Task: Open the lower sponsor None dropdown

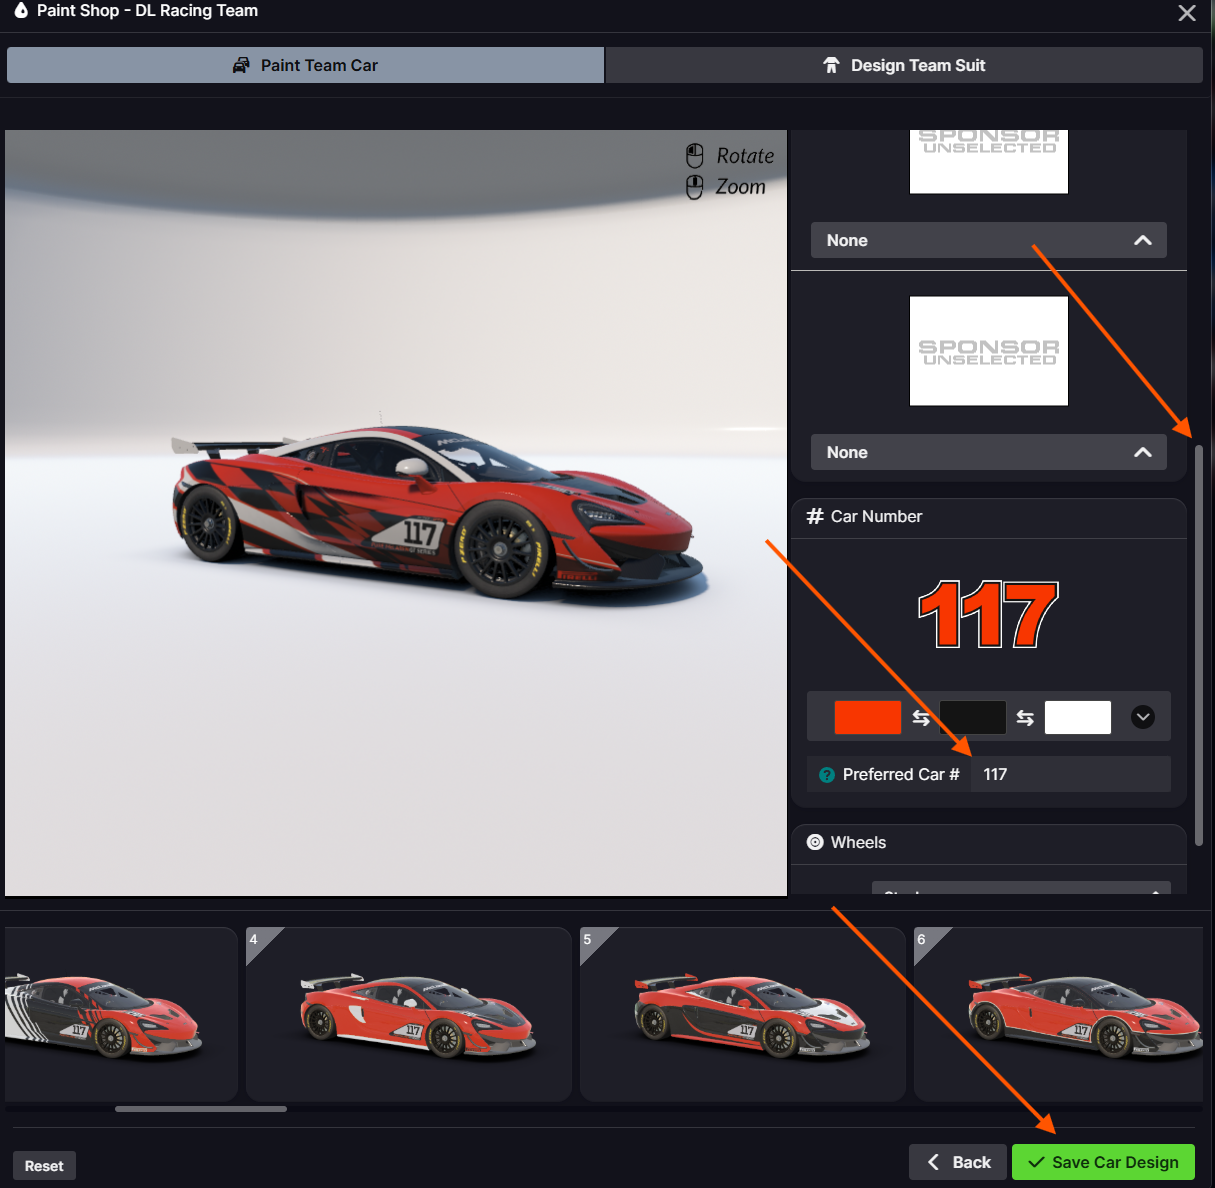Action: pyautogui.click(x=988, y=453)
